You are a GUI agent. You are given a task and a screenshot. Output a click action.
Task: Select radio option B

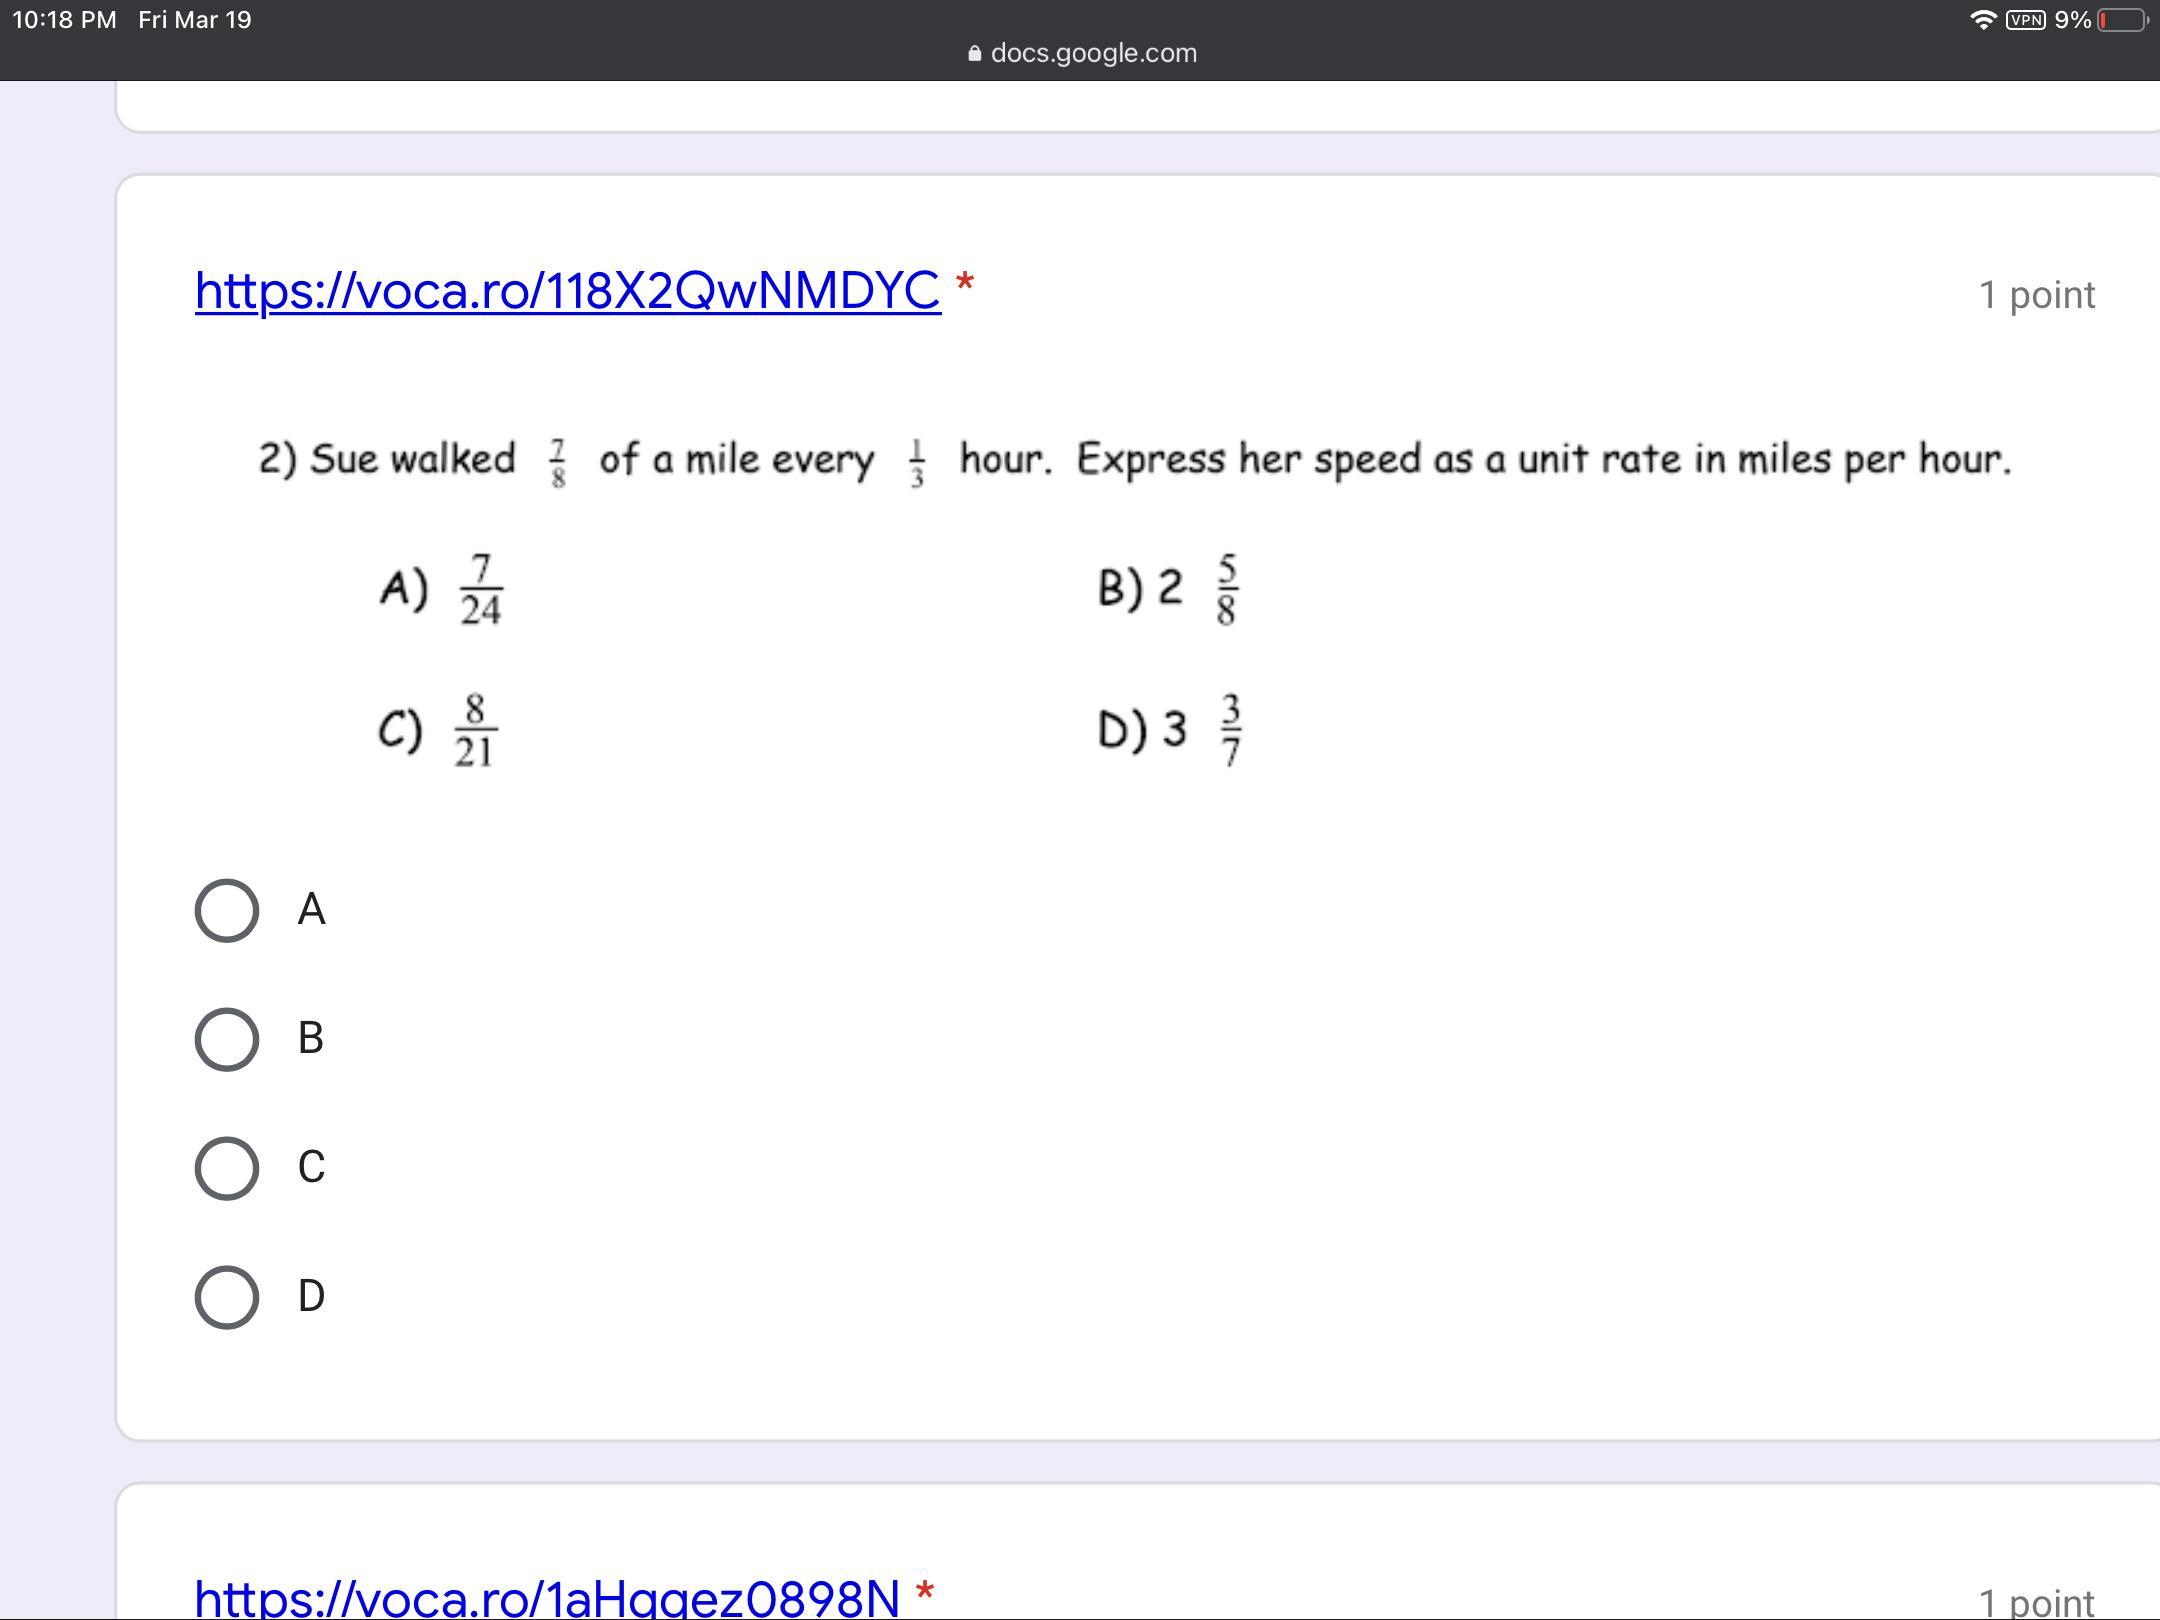click(x=227, y=1039)
